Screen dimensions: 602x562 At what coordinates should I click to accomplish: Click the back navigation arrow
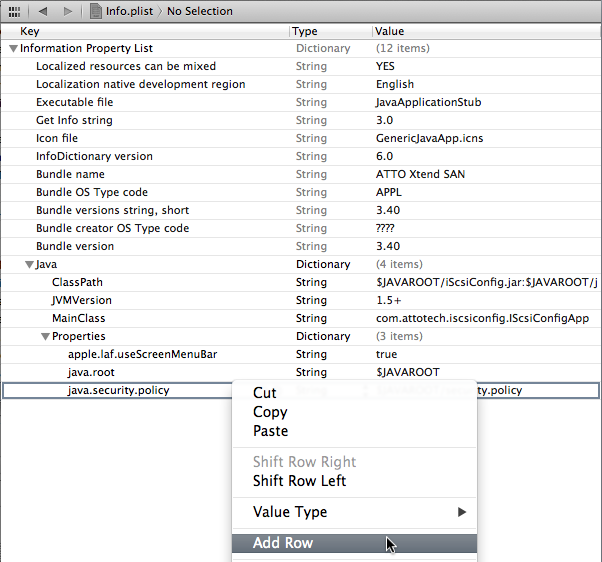[x=43, y=11]
